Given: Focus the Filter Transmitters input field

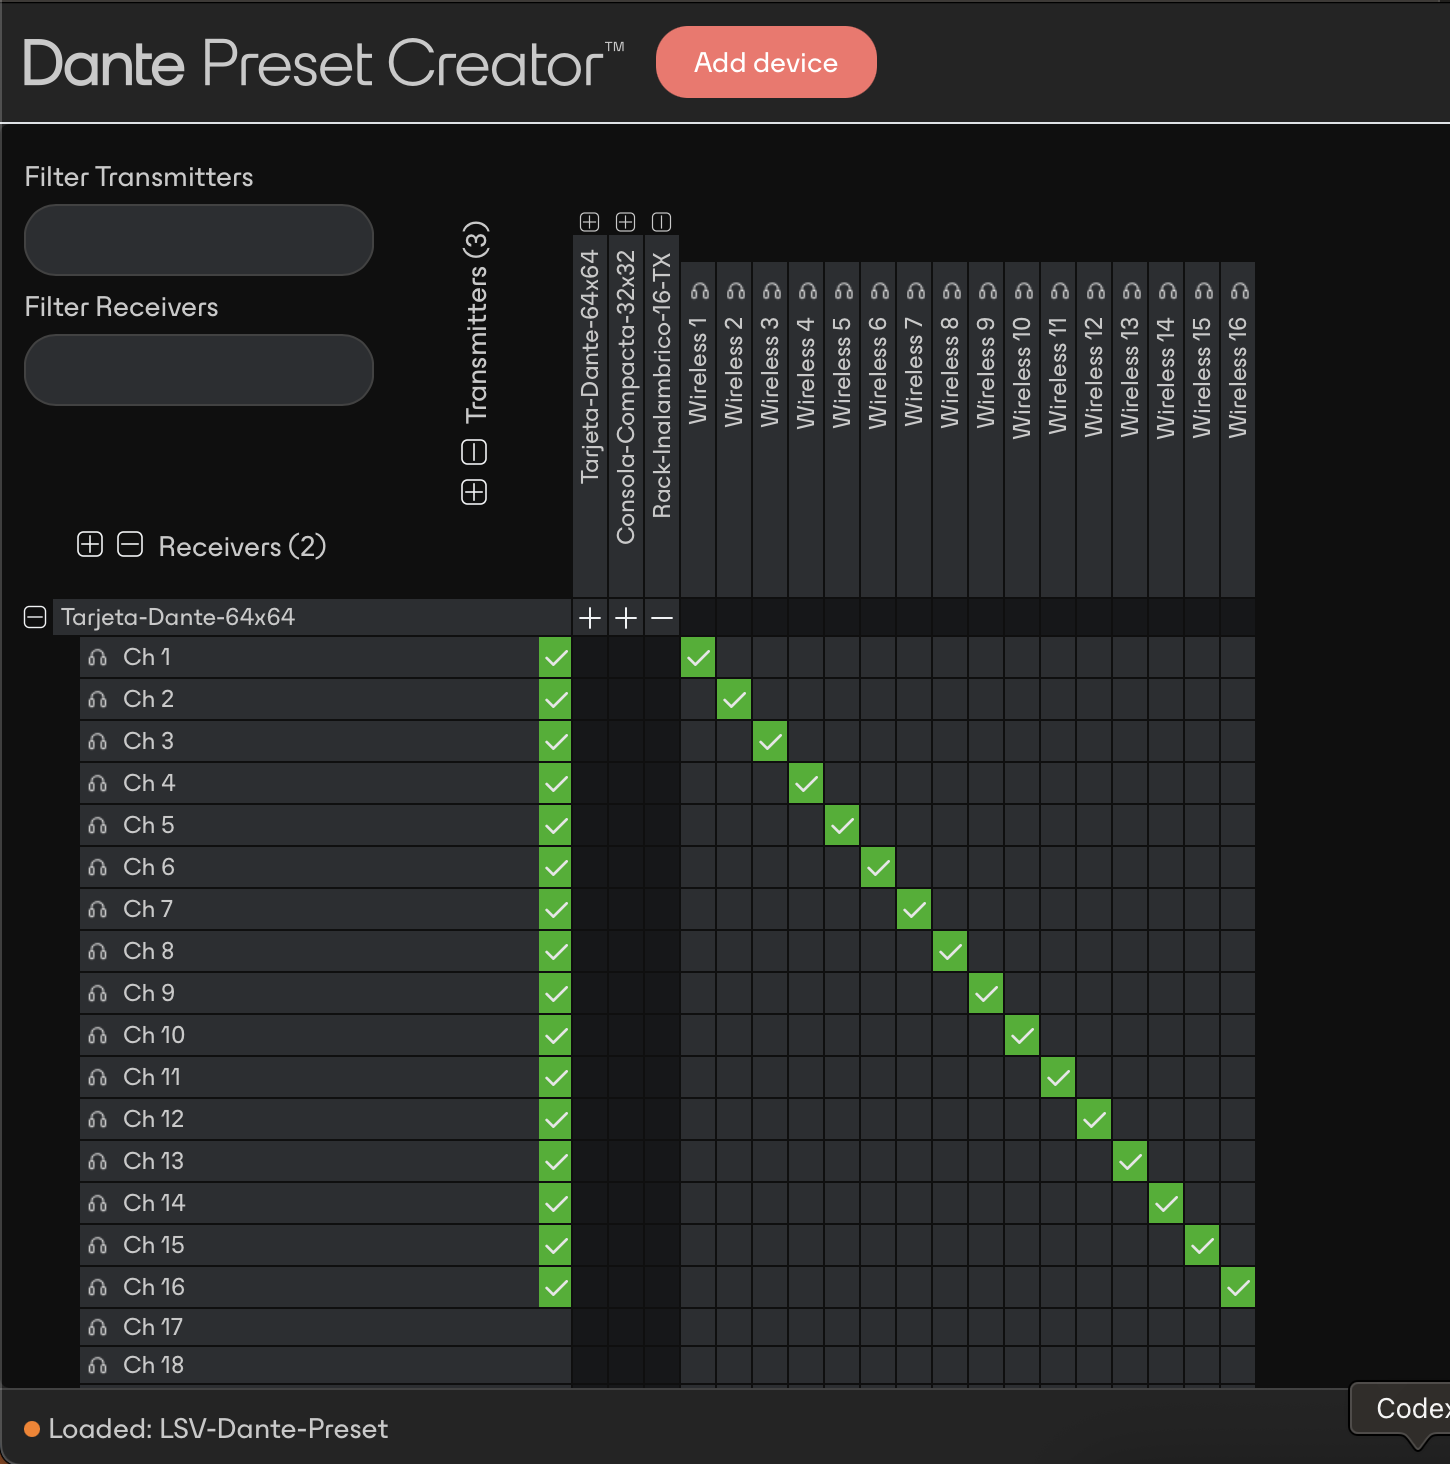Looking at the screenshot, I should [199, 240].
